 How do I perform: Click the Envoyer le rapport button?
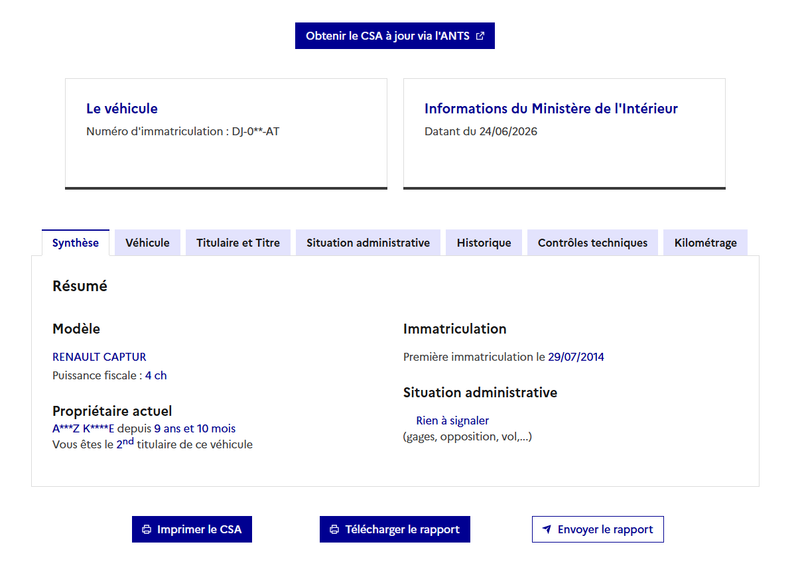[598, 529]
